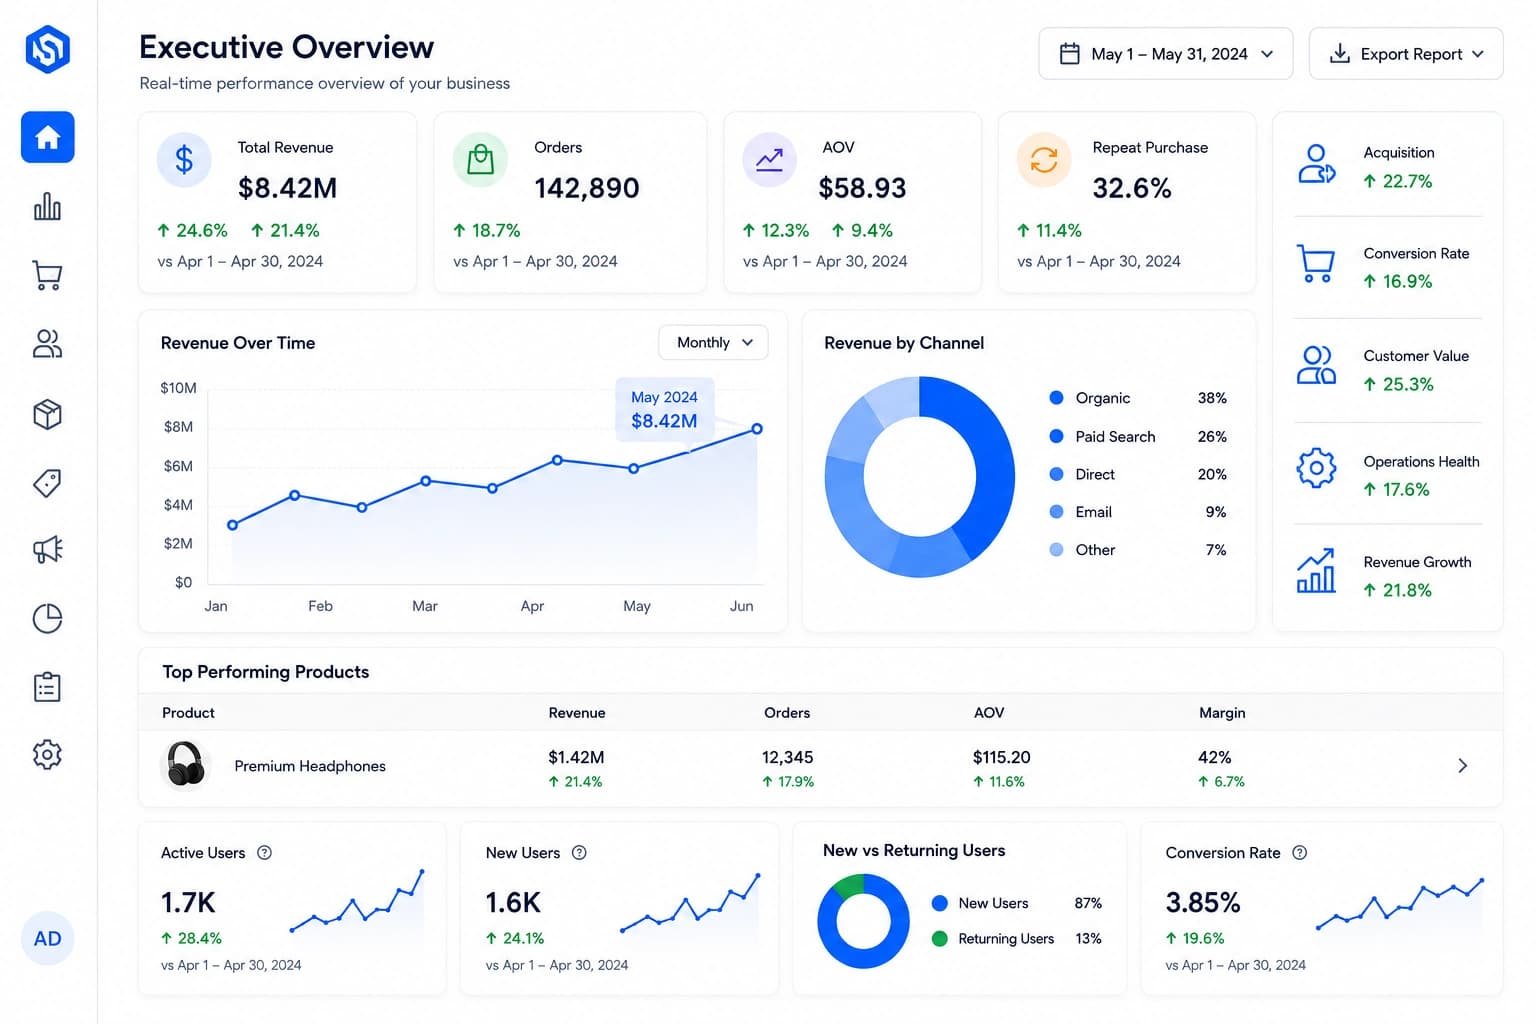Click the Other legend color dot
The height and width of the screenshot is (1024, 1536).
click(1056, 549)
